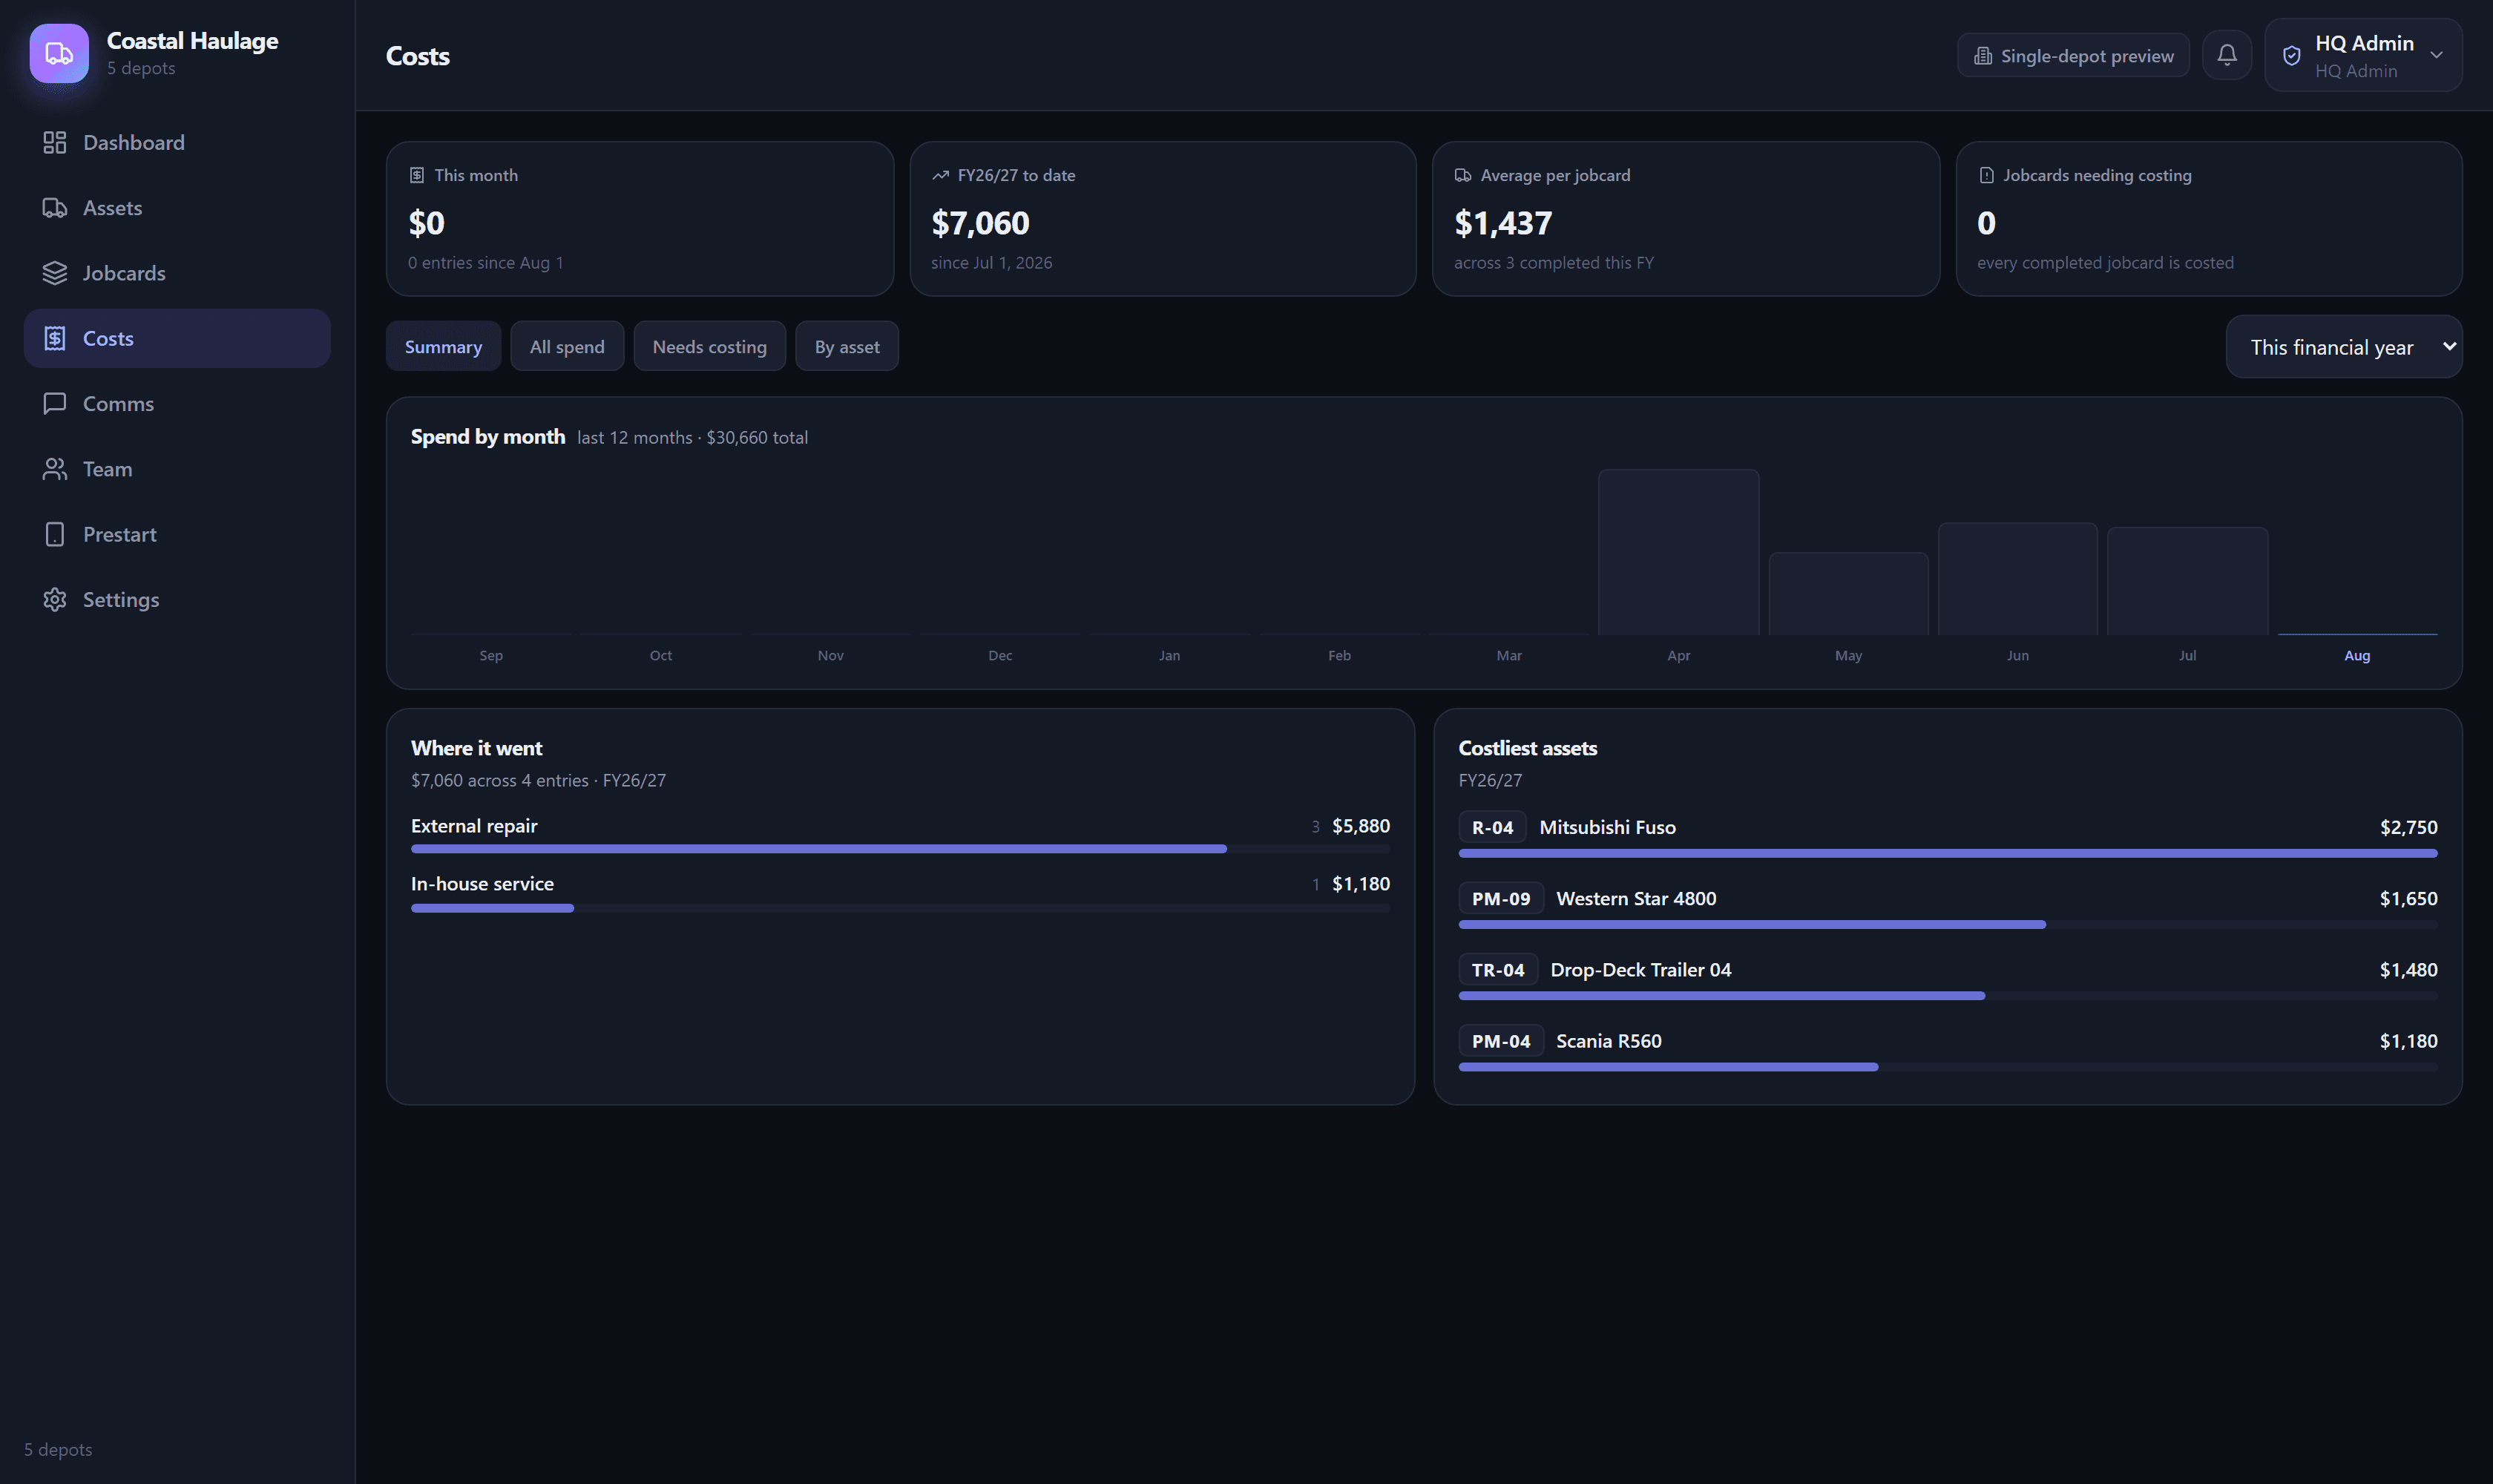Viewport: 2493px width, 1484px height.
Task: Click the $7,060 FY to date value
Action: (x=980, y=223)
